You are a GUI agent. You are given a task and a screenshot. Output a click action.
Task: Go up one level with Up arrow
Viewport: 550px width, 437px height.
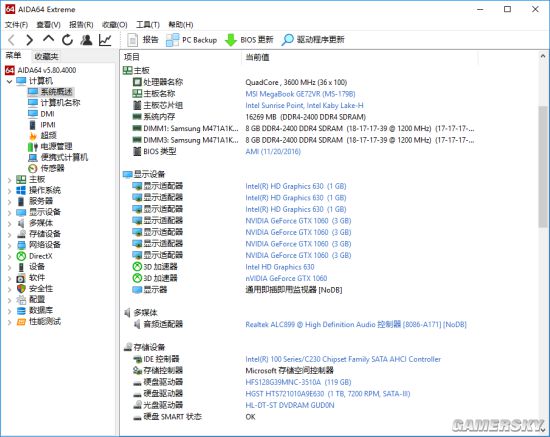pos(48,39)
